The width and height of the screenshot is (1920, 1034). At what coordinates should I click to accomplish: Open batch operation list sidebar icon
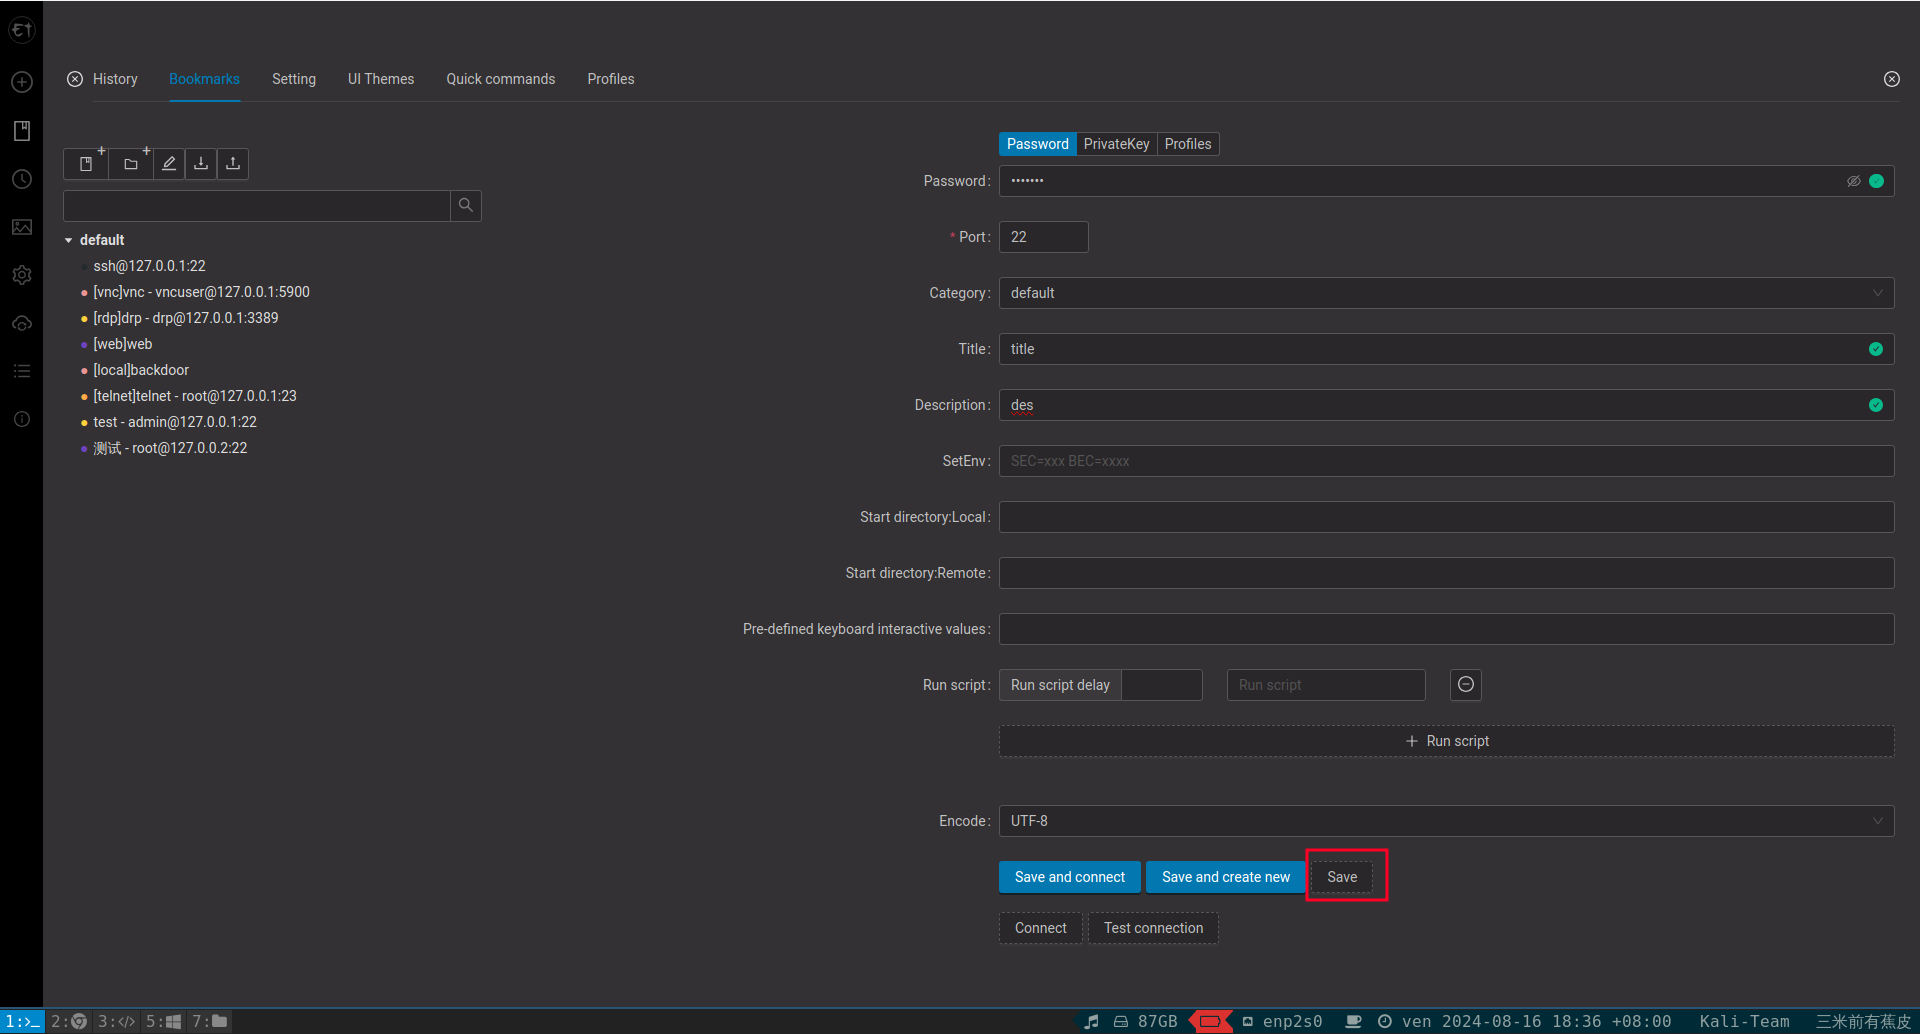coord(22,371)
